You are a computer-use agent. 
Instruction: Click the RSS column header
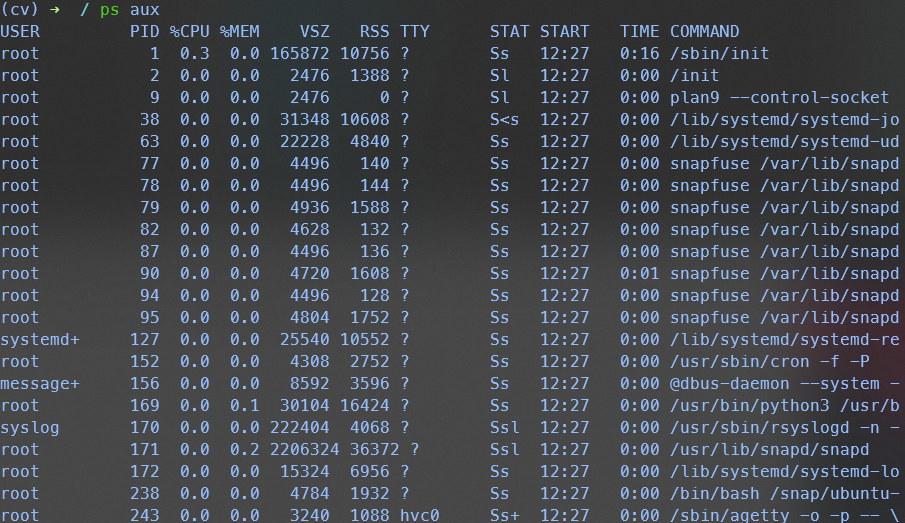(x=375, y=31)
